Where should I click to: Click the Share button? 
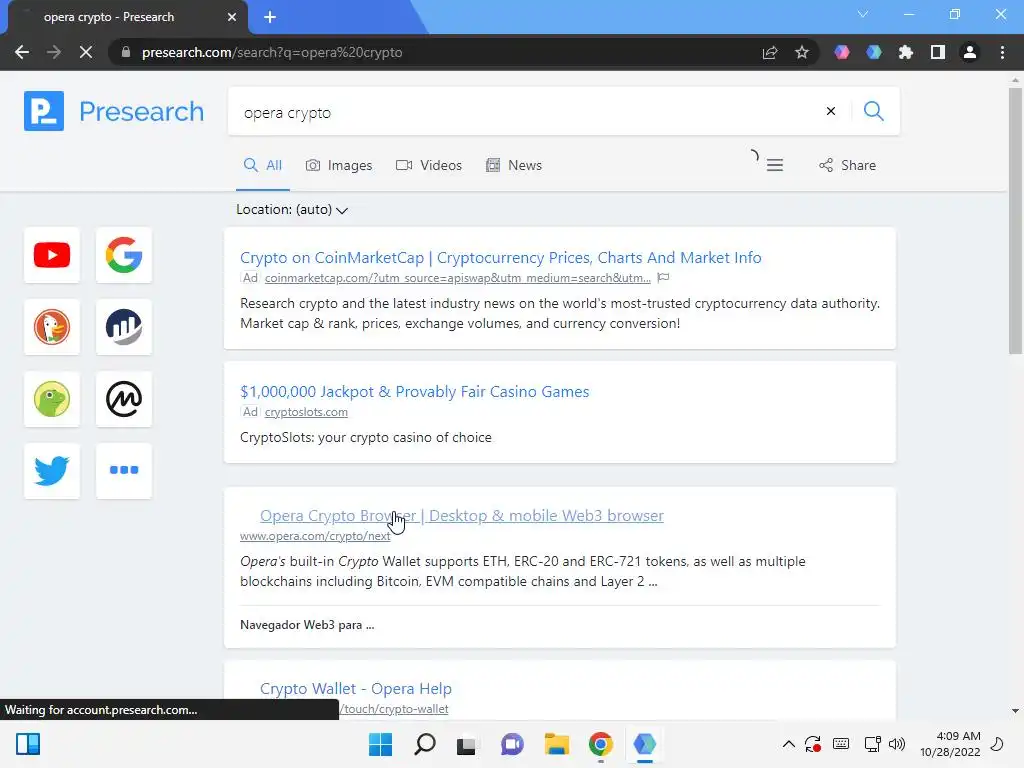pyautogui.click(x=848, y=165)
